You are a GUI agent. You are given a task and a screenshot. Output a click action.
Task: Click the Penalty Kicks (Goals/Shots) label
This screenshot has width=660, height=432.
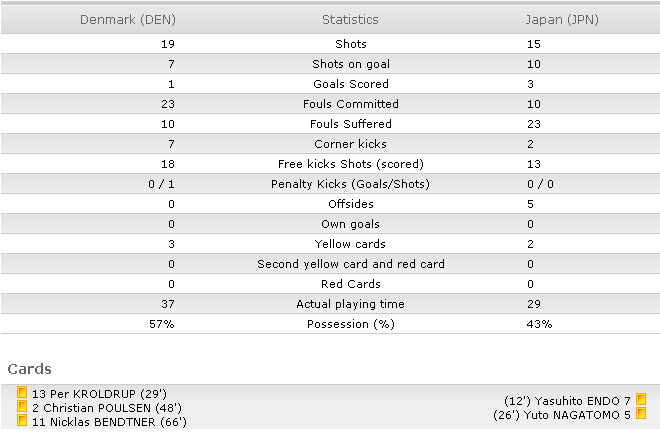(x=350, y=184)
